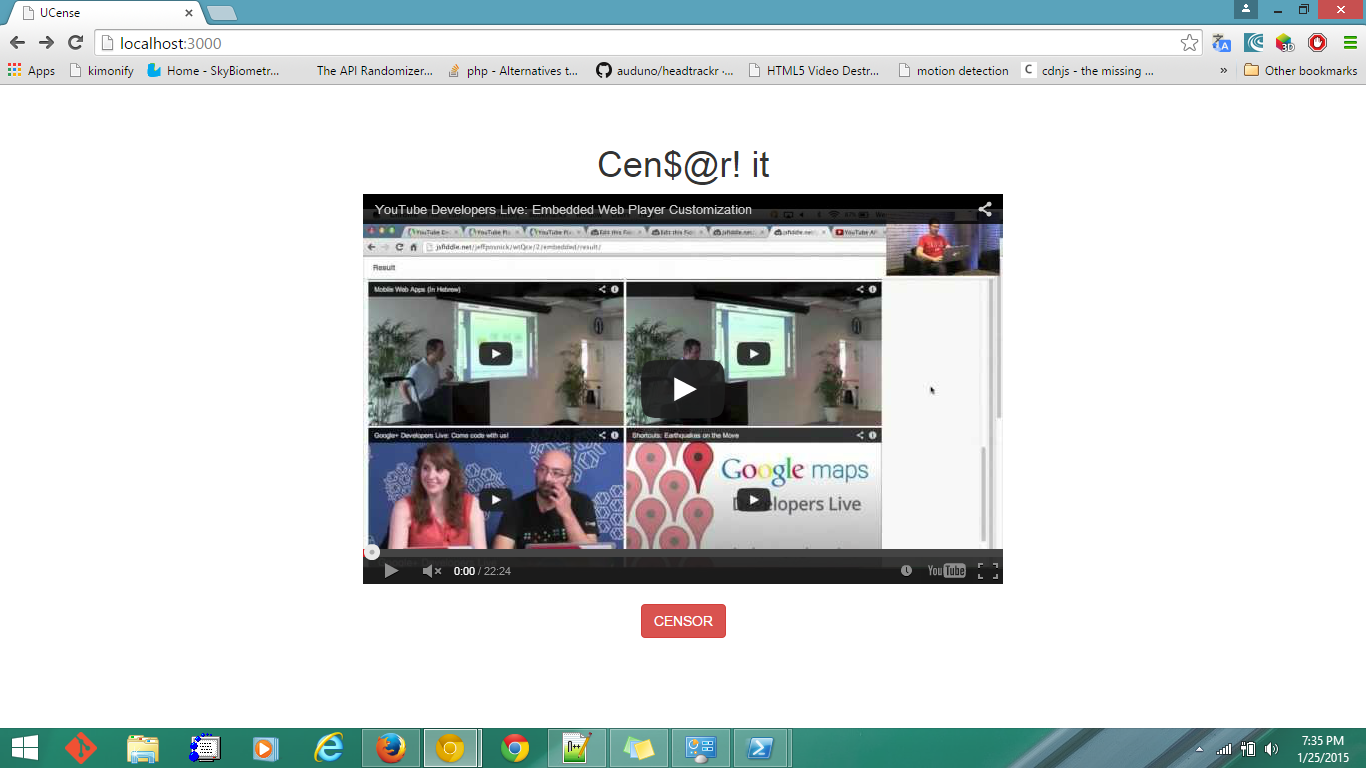The height and width of the screenshot is (768, 1366).
Task: Click the Cen$@r! it heading
Action: 683,165
